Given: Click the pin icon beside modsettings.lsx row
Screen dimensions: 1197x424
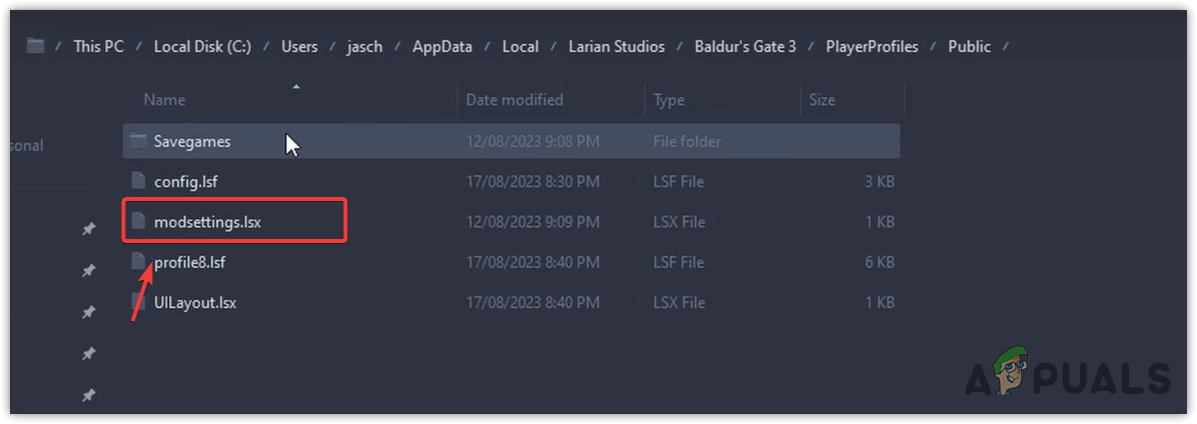Looking at the screenshot, I should pyautogui.click(x=88, y=230).
